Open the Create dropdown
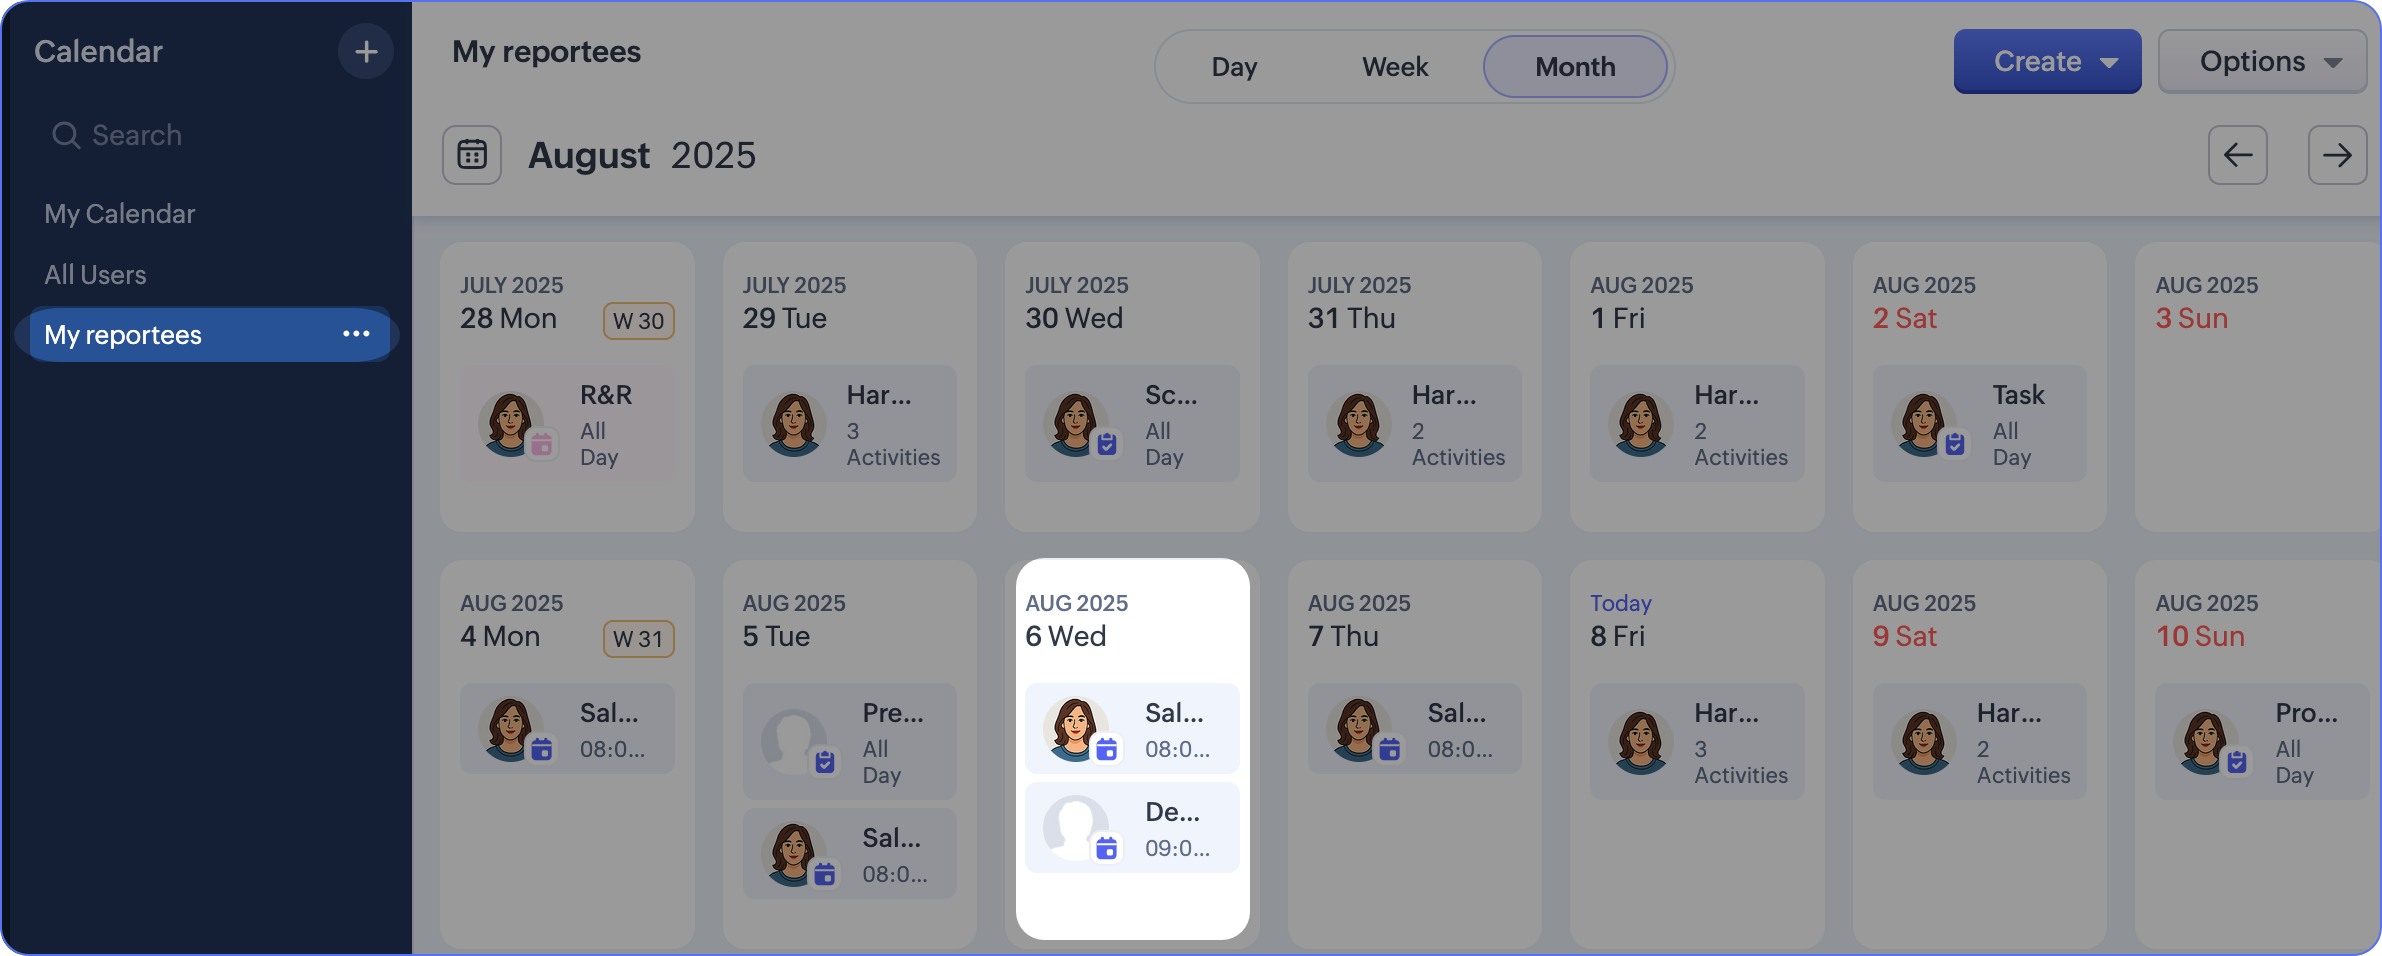The width and height of the screenshot is (2382, 956). pos(2047,62)
